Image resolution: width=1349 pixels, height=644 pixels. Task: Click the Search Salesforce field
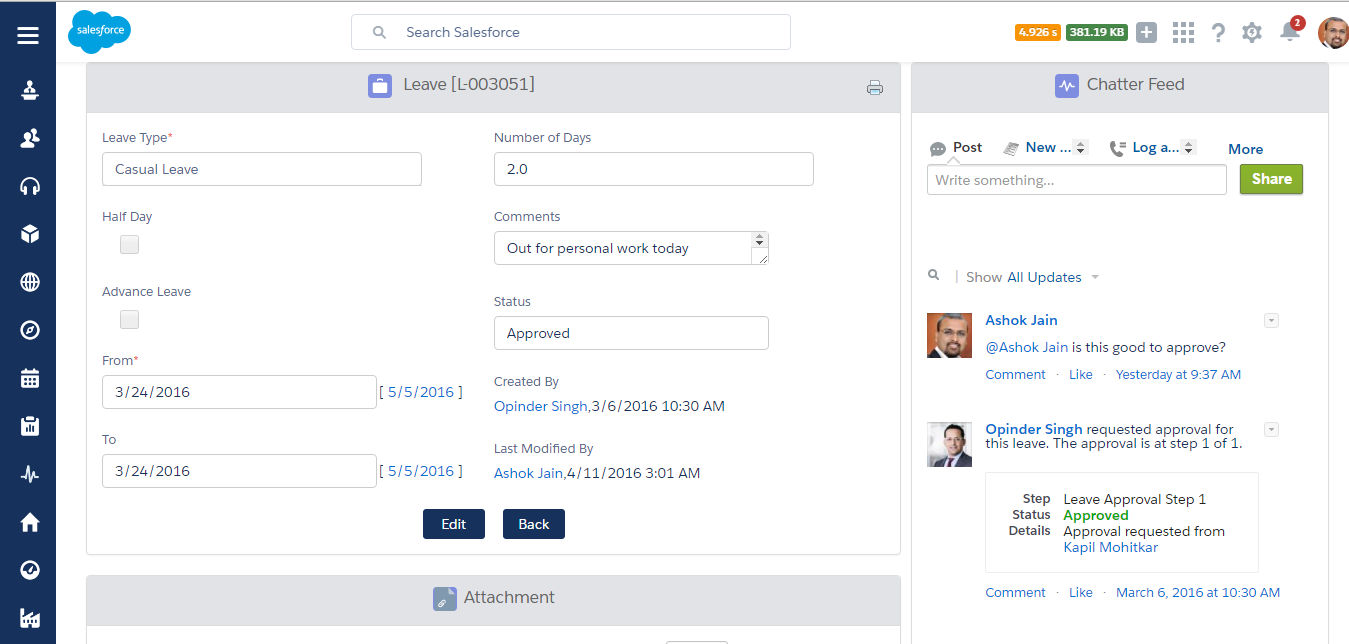[571, 32]
